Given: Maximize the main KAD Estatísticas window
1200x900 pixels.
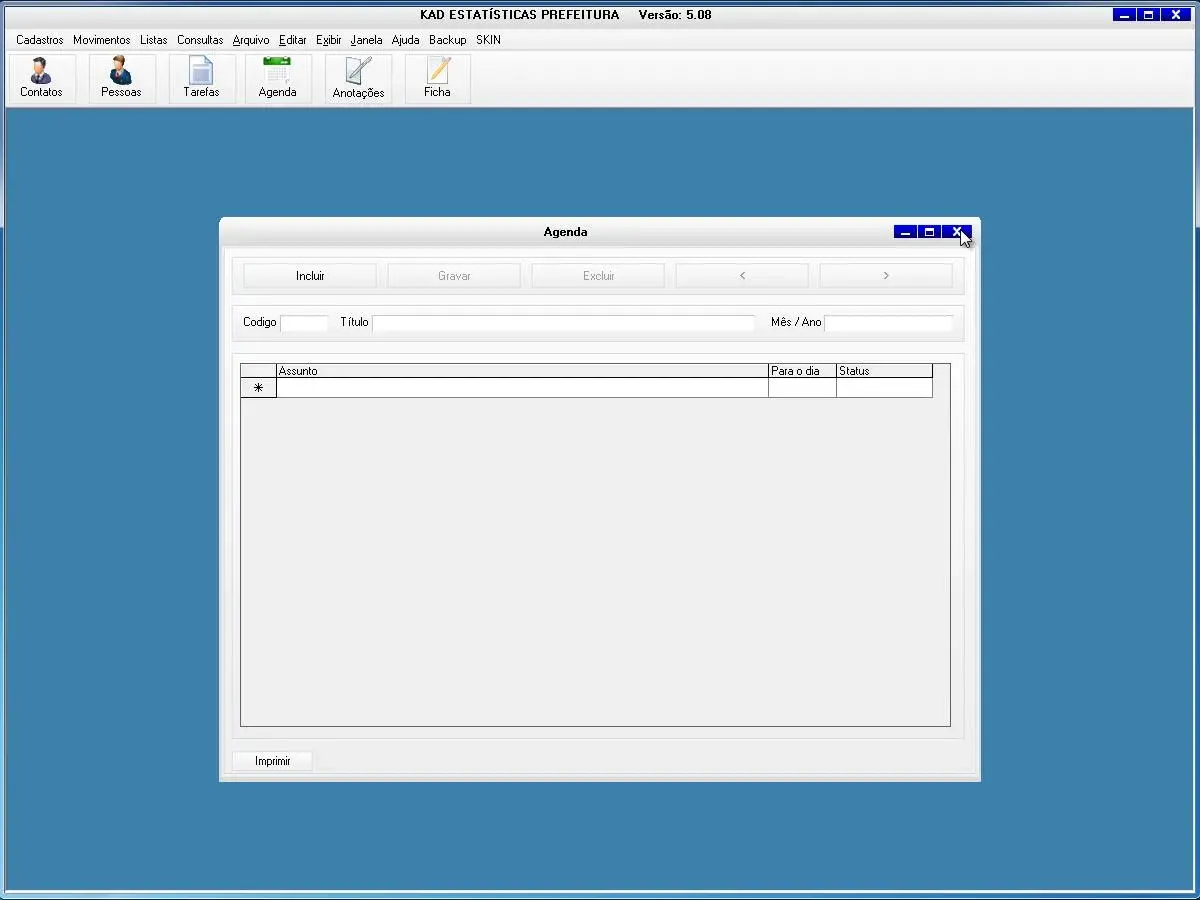Looking at the screenshot, I should [x=1149, y=15].
